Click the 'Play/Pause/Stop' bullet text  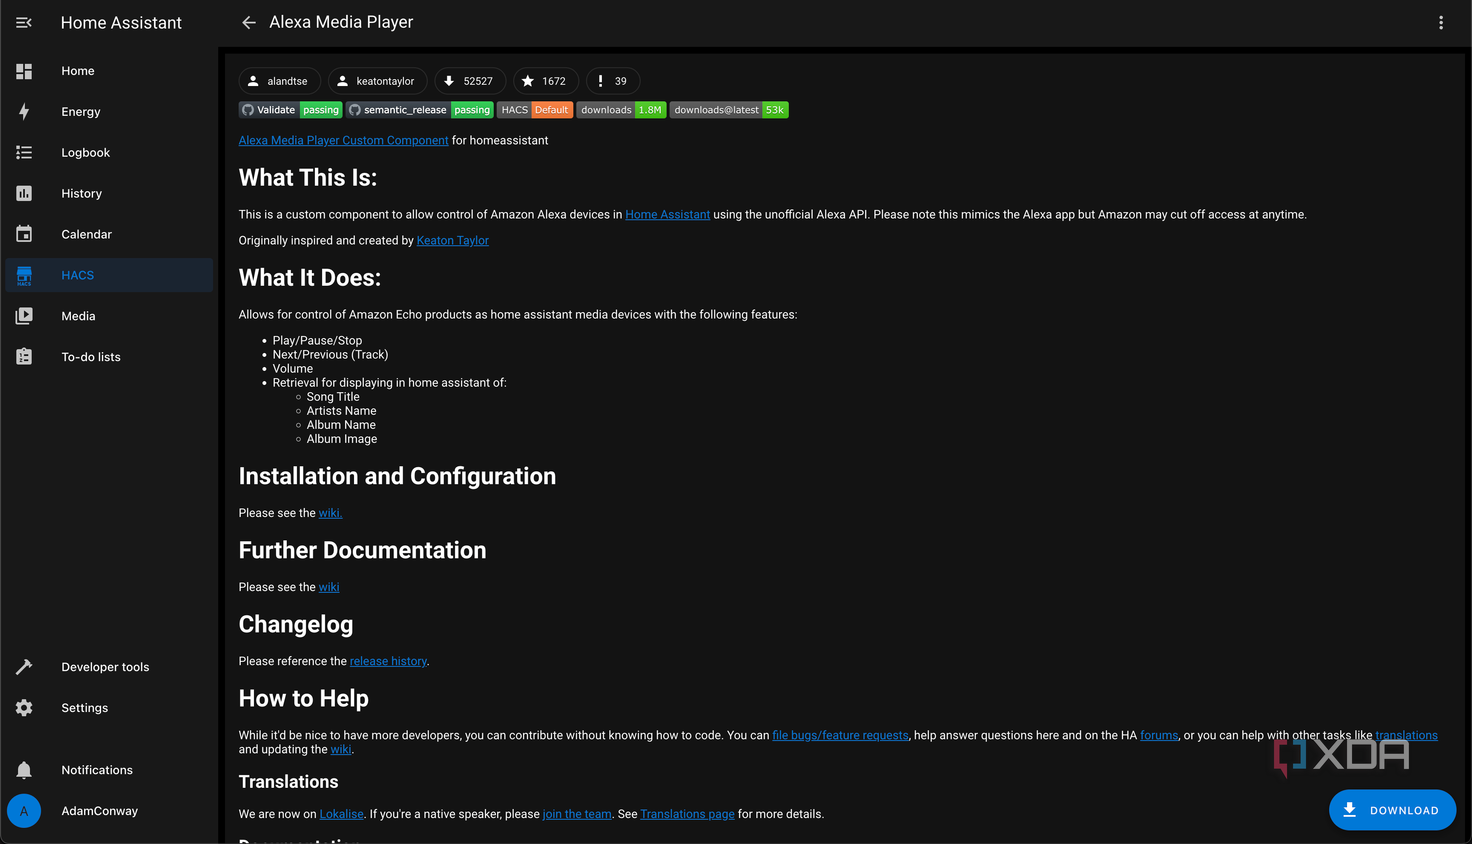coord(317,341)
